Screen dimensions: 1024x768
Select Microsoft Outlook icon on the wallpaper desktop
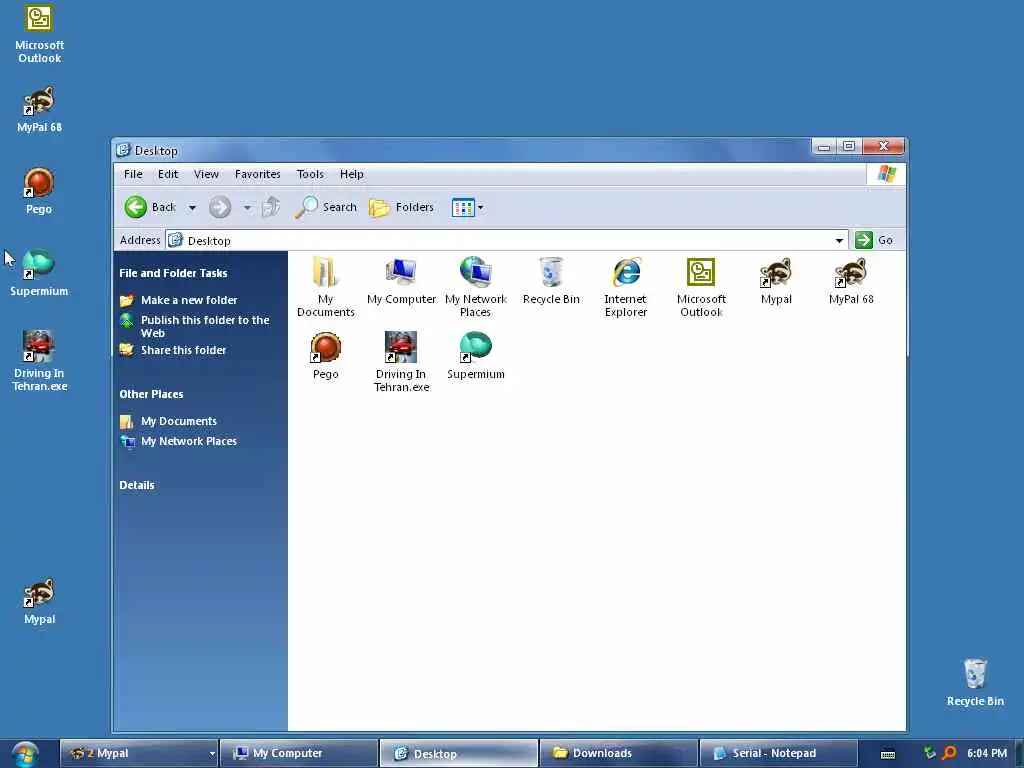coord(39,34)
